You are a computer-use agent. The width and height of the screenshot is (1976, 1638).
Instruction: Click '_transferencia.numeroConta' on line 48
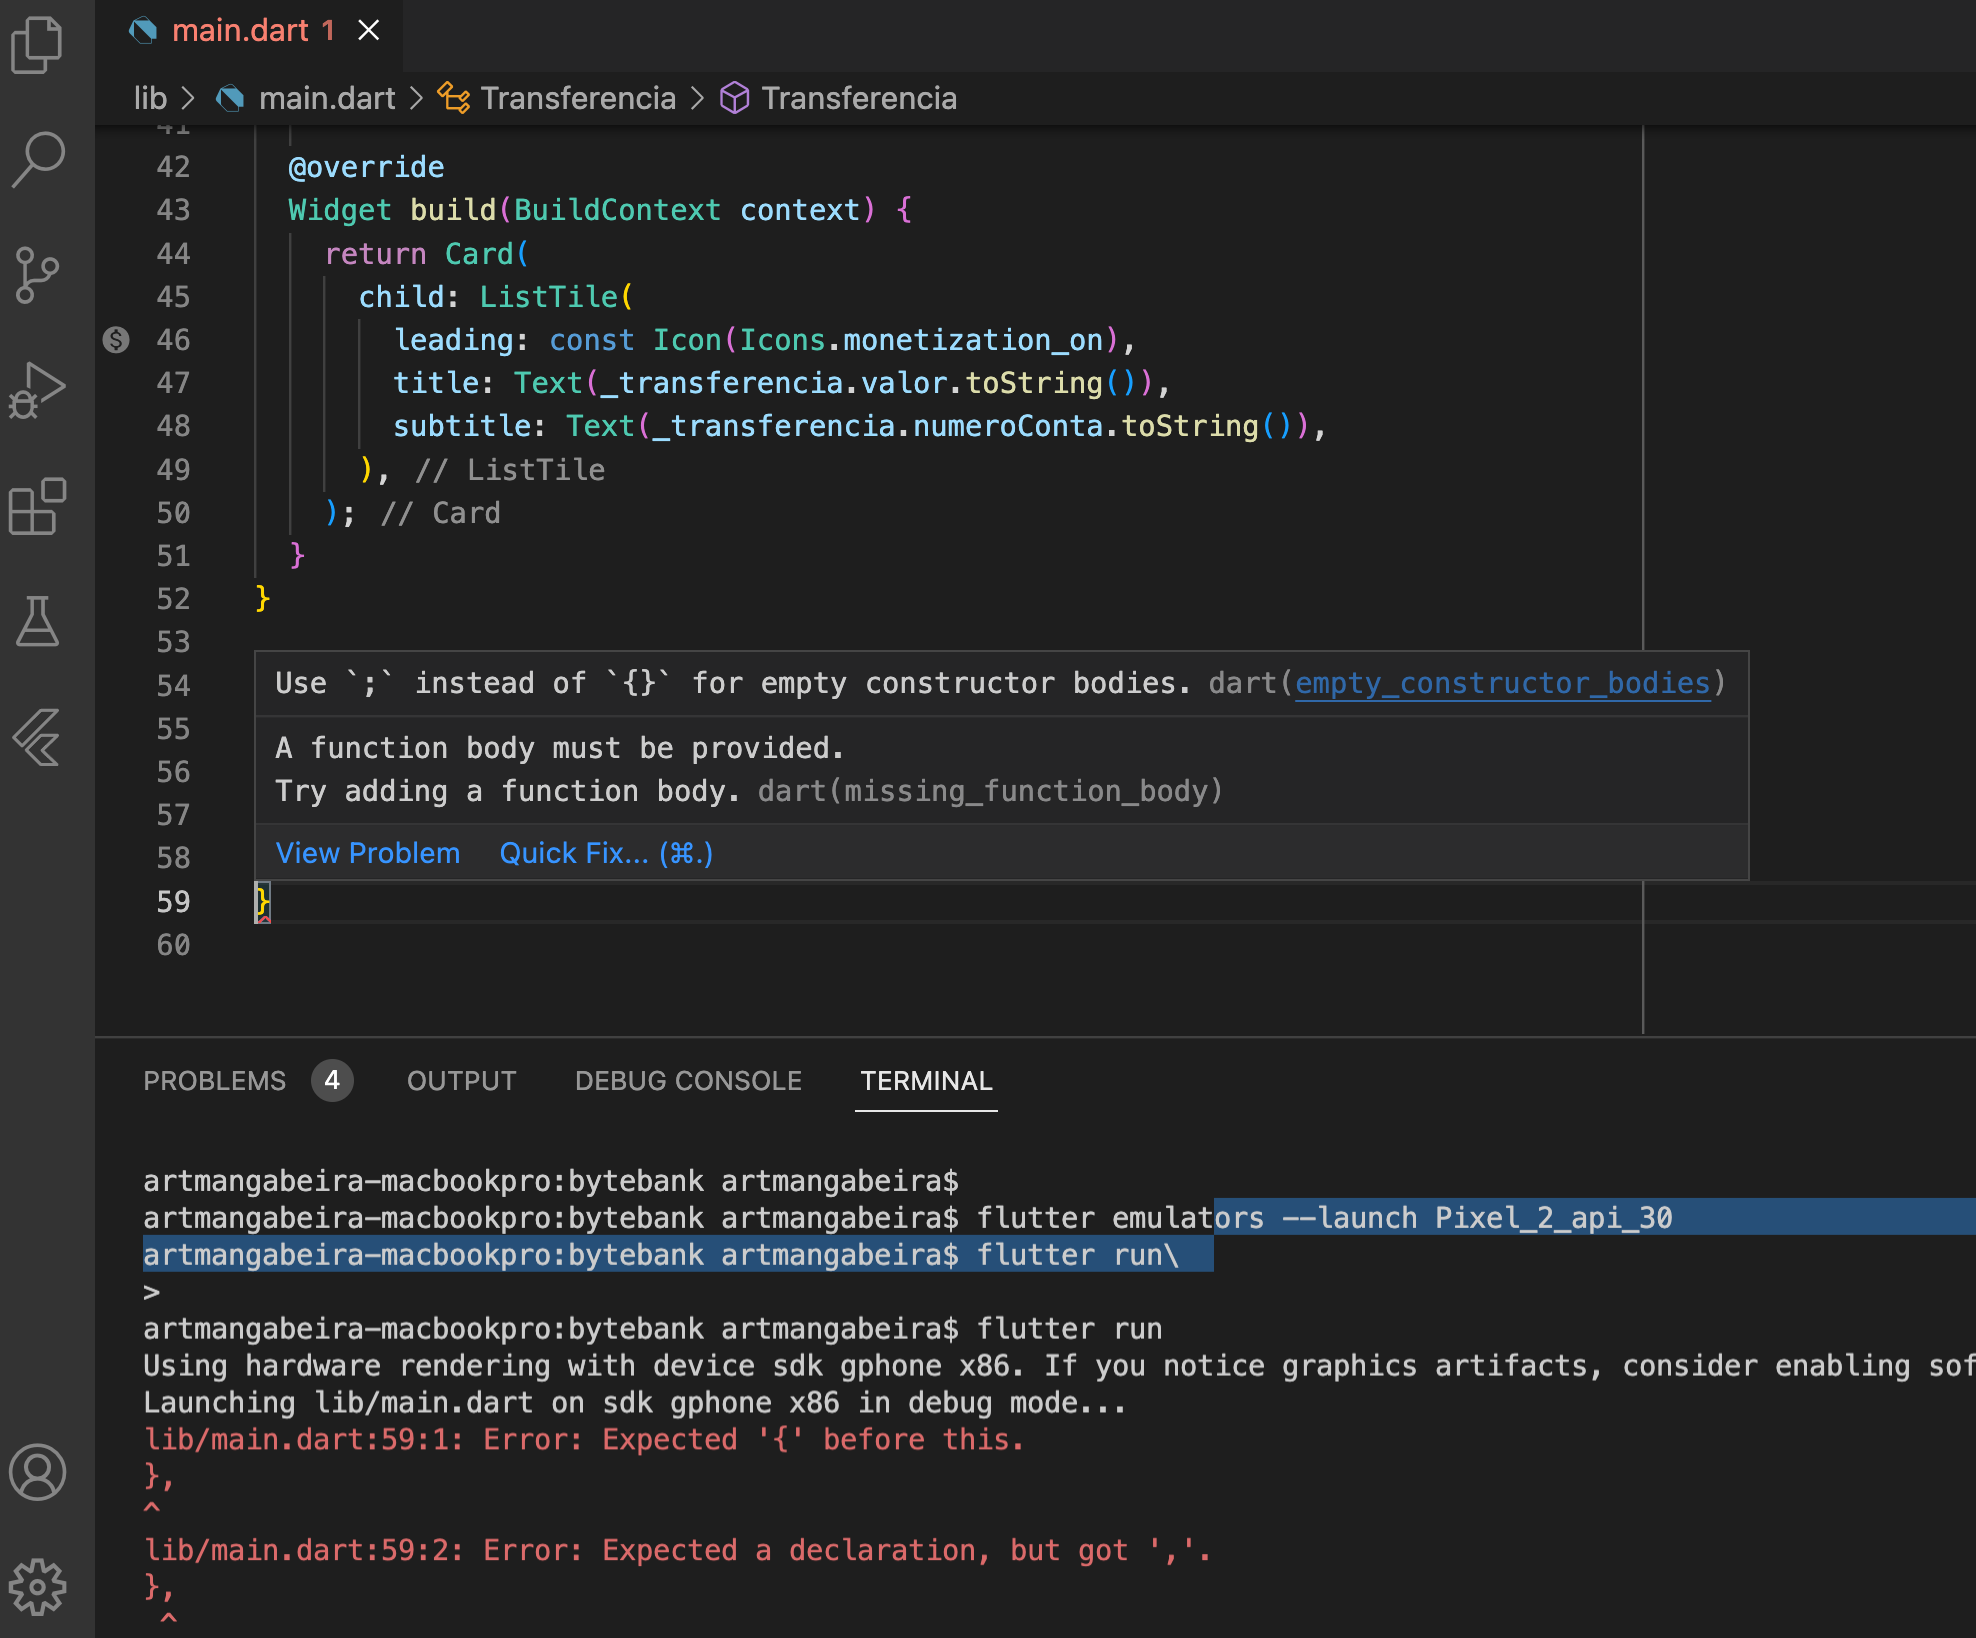(x=878, y=426)
